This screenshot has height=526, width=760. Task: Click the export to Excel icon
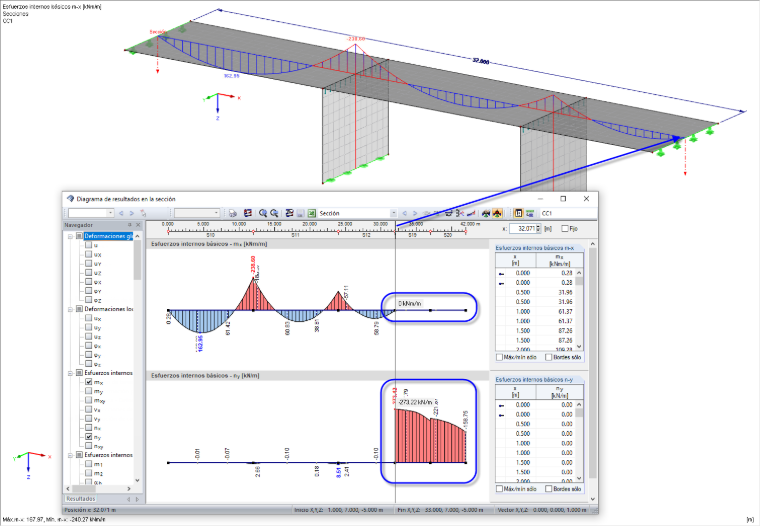312,213
